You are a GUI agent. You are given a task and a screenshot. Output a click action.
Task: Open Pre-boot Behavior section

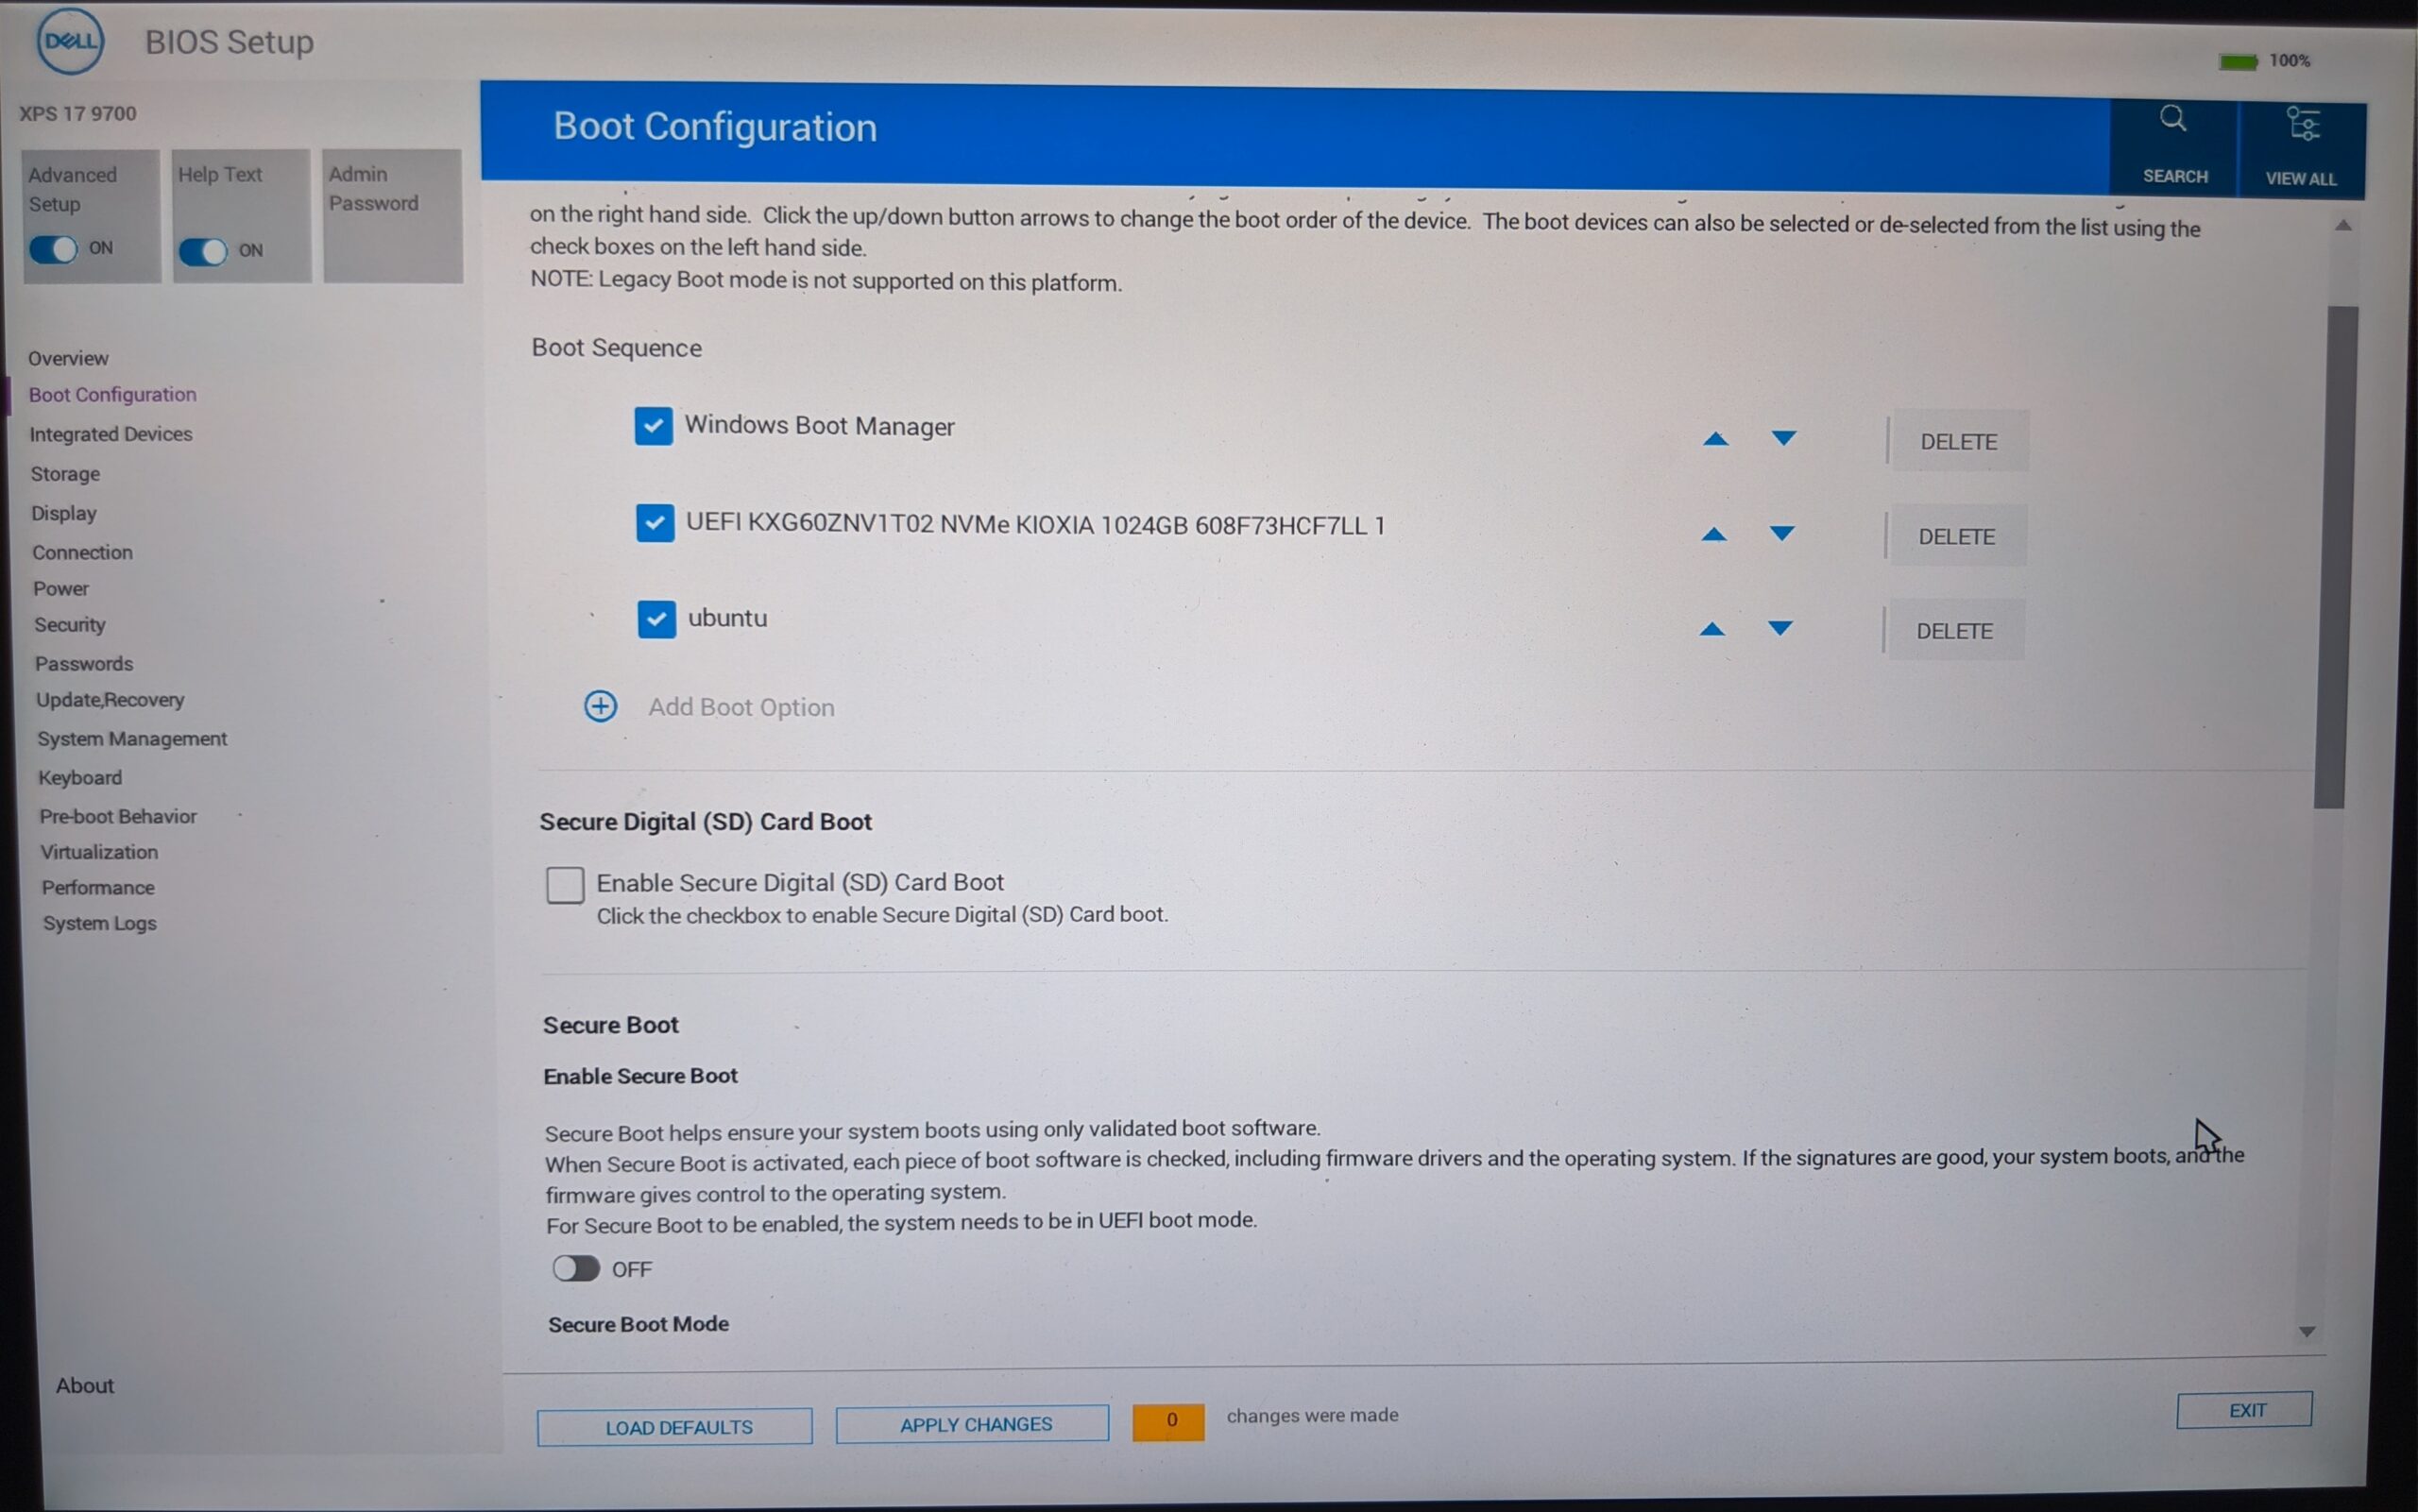point(118,816)
